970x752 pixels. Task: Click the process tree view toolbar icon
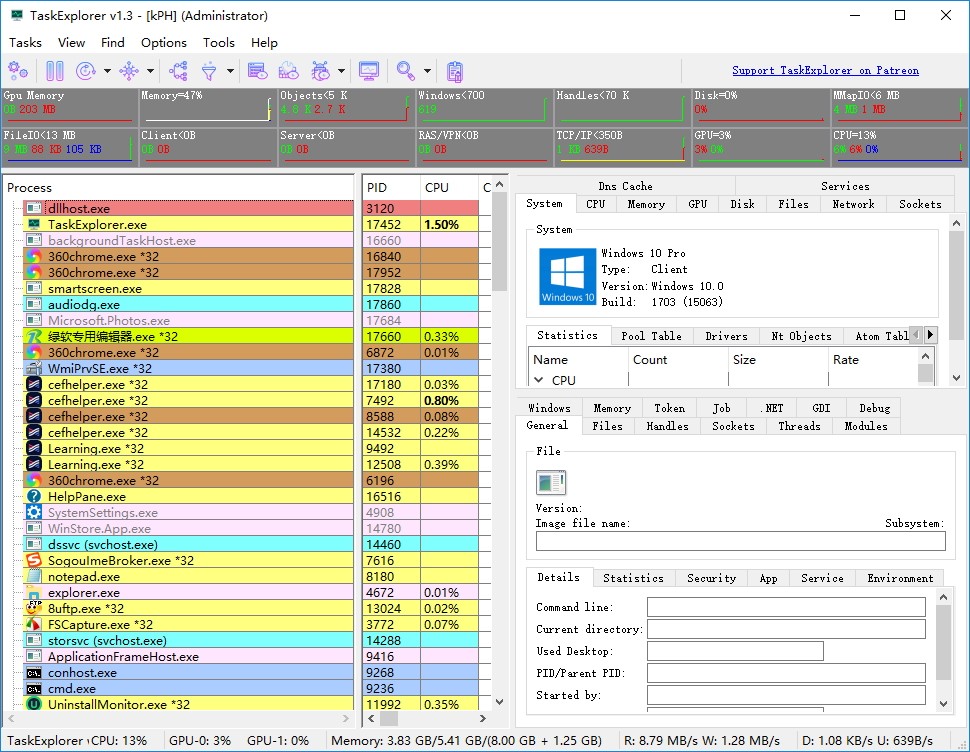(178, 71)
